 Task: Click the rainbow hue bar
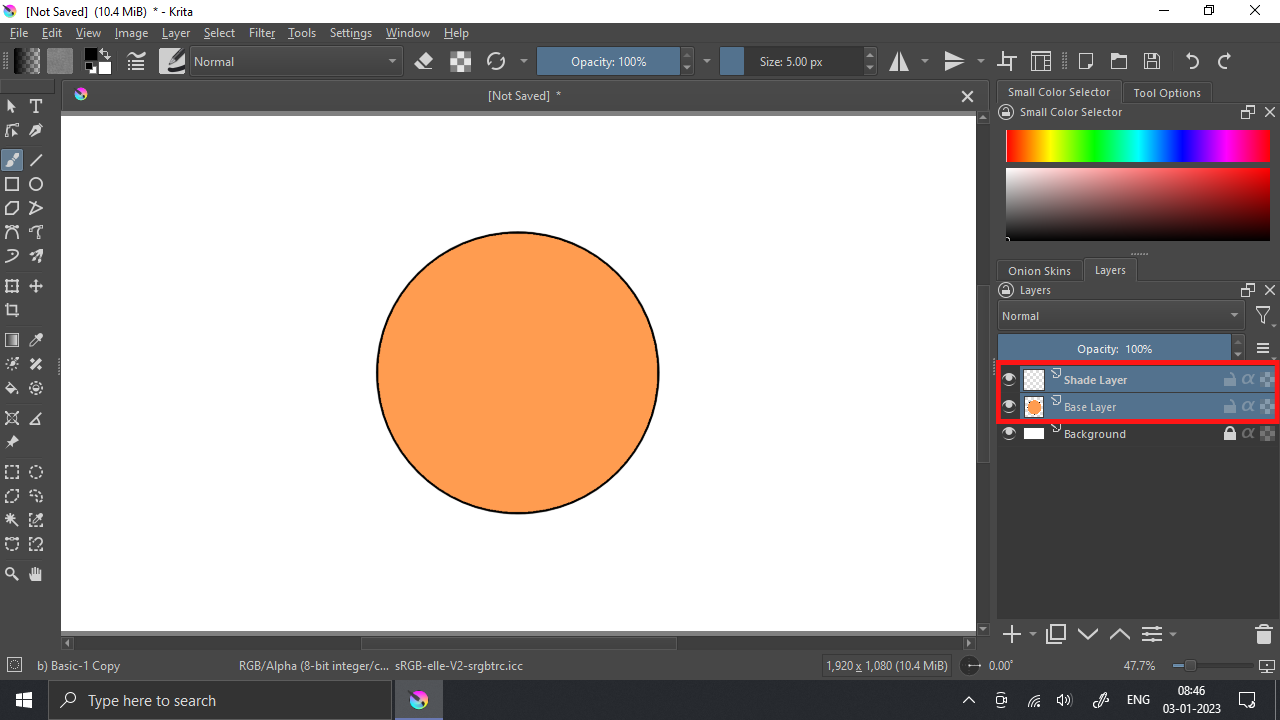click(x=1138, y=146)
